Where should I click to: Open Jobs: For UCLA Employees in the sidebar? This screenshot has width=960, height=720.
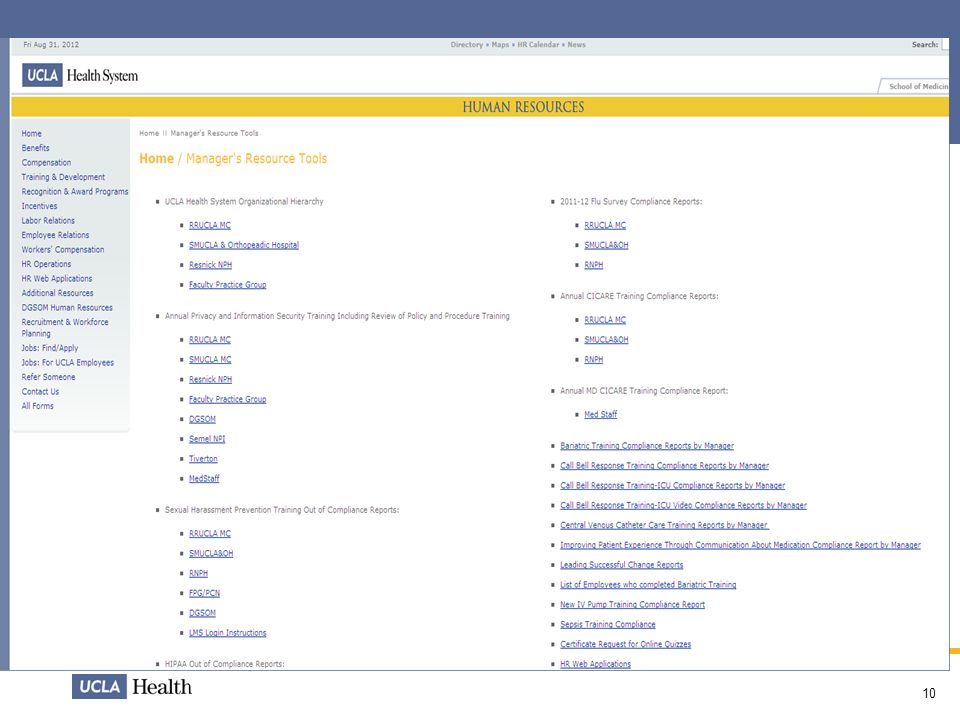click(x=67, y=362)
